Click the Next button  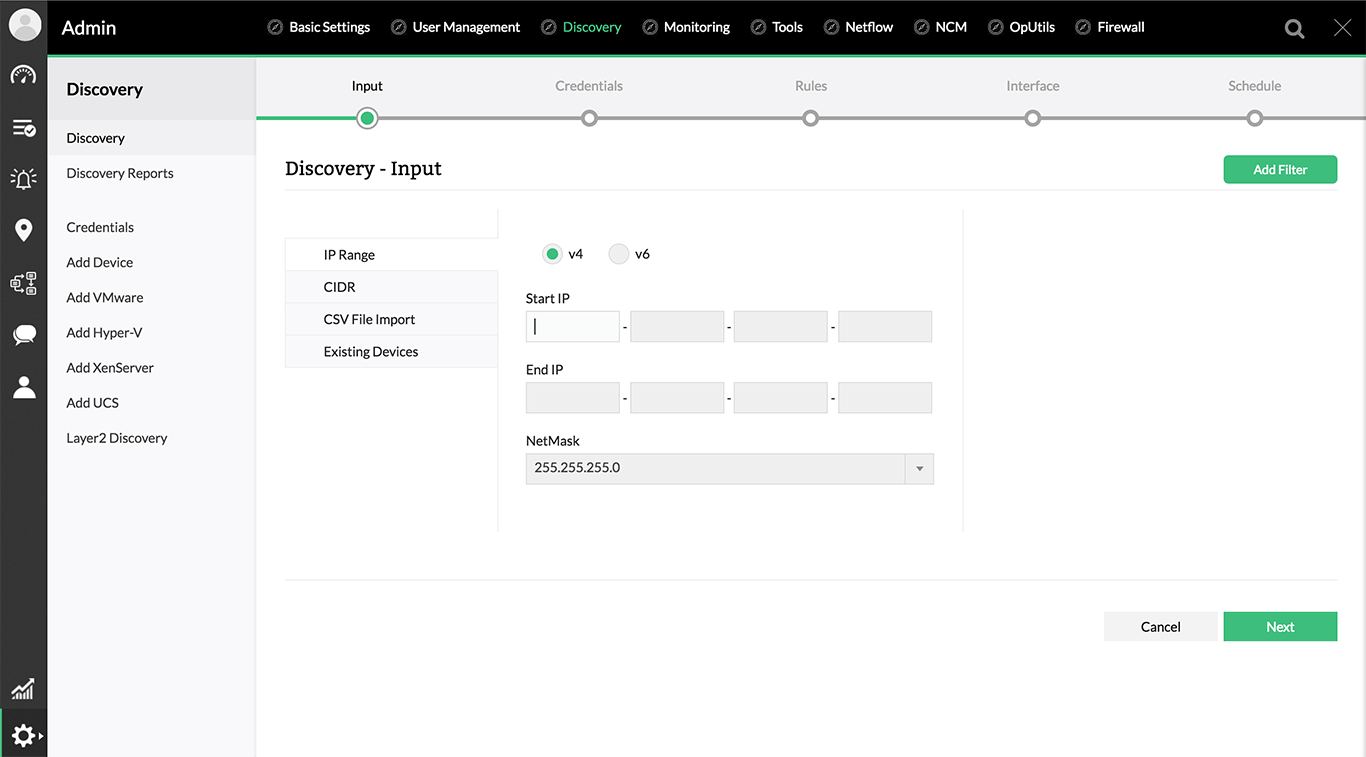point(1280,627)
